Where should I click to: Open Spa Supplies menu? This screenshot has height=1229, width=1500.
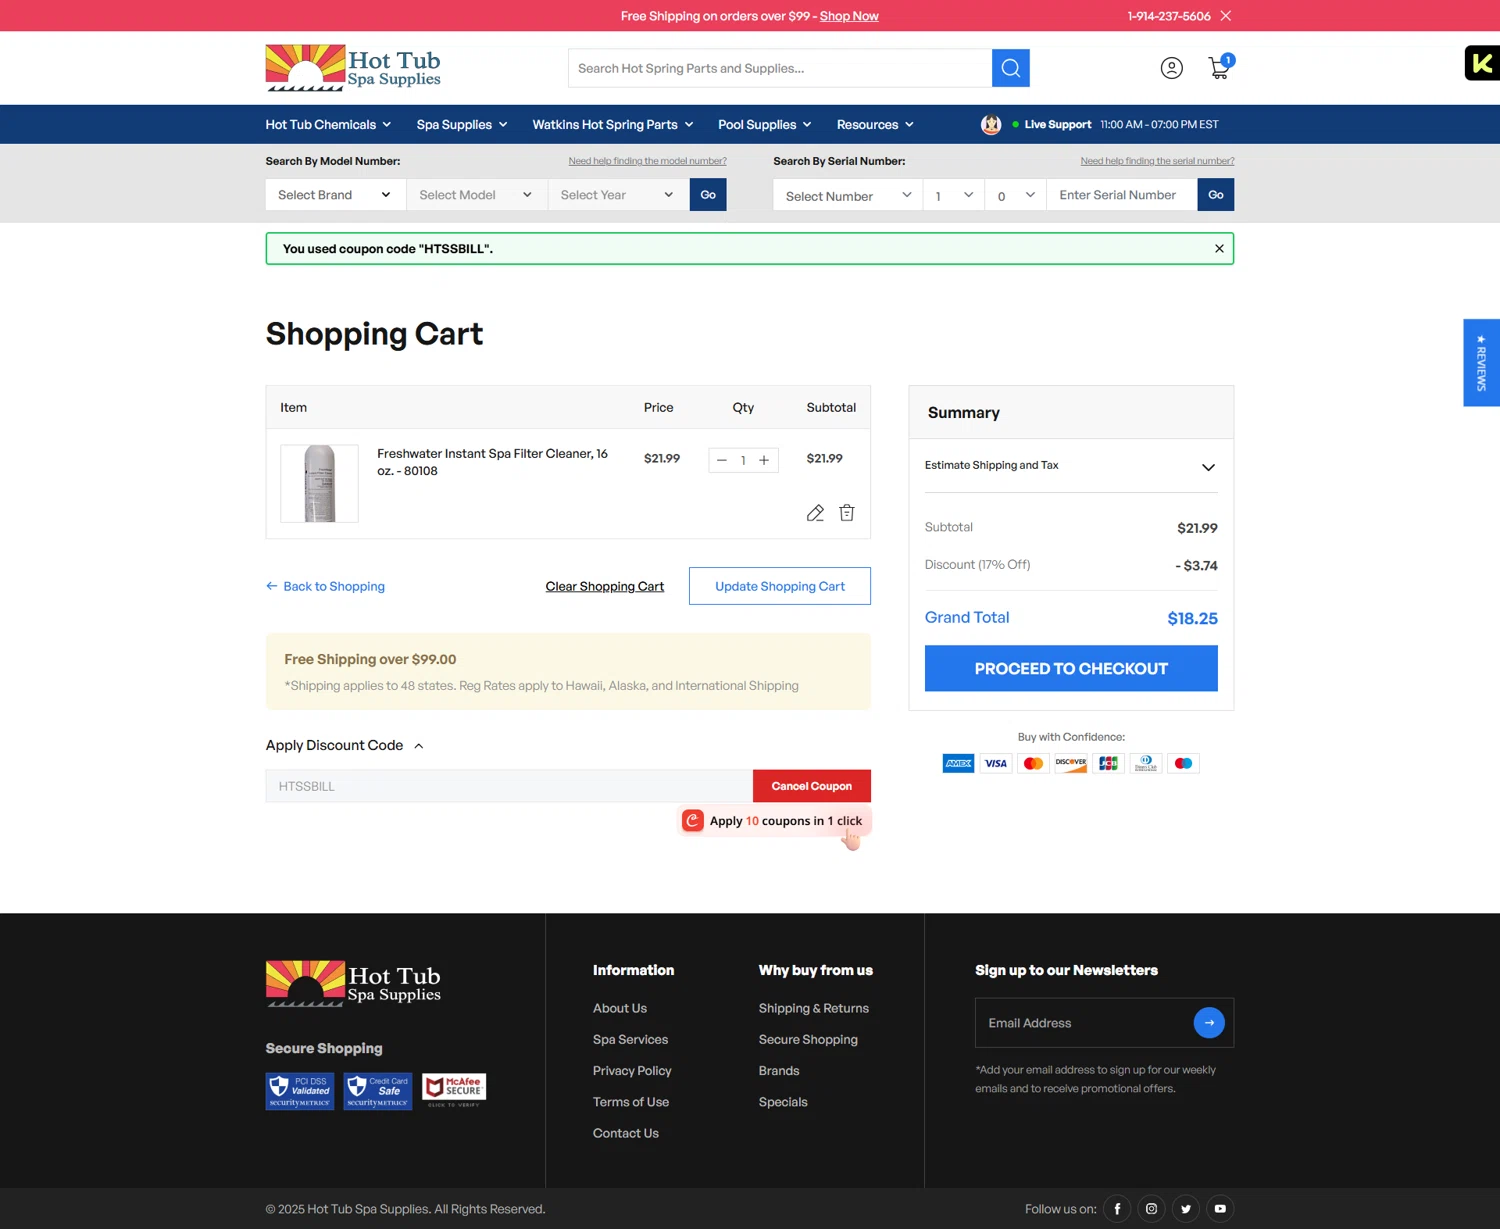[462, 125]
